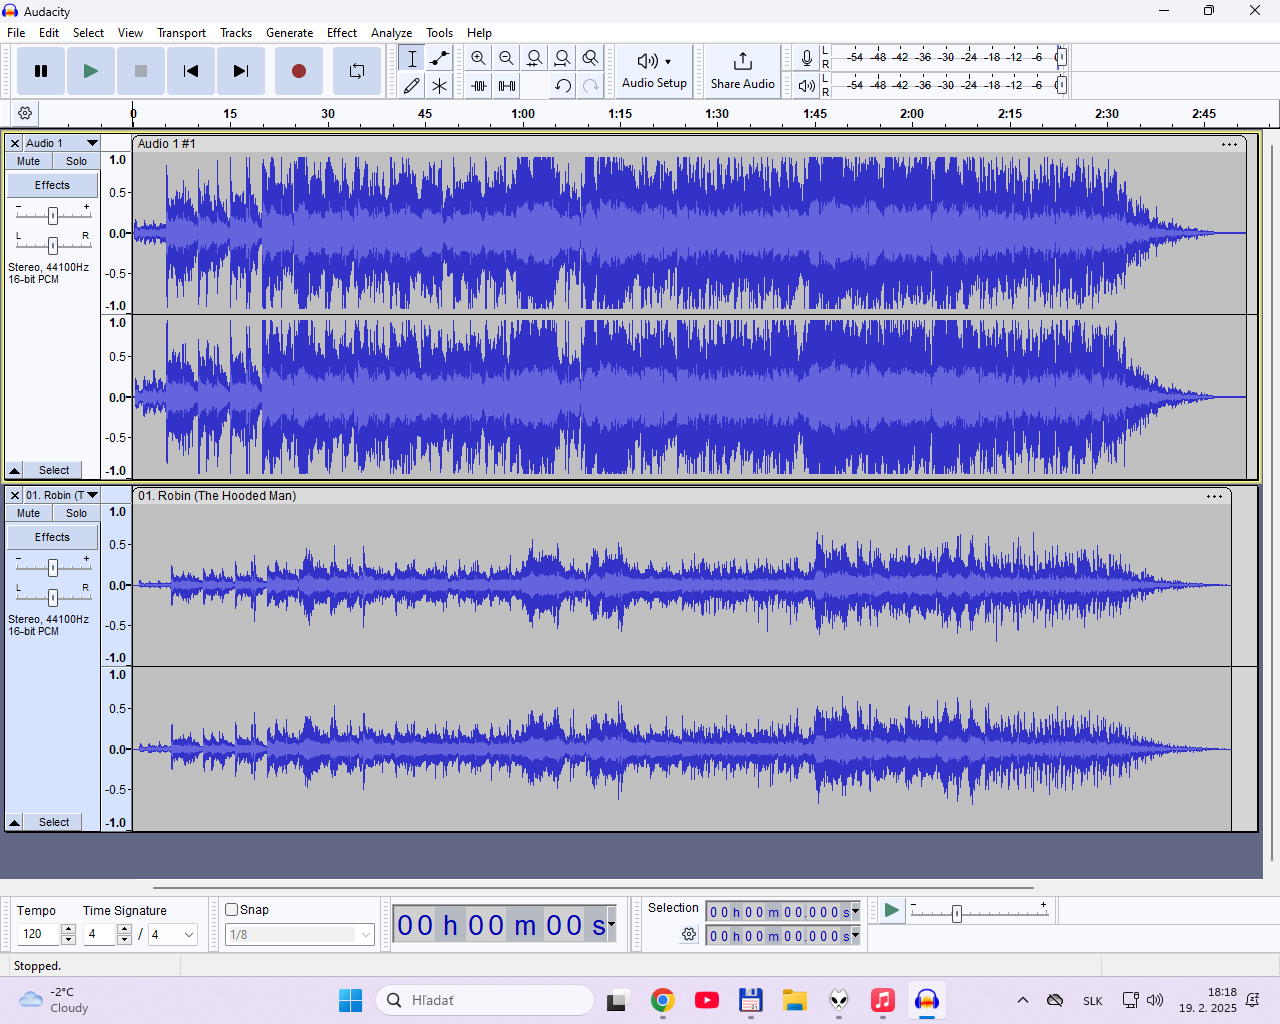Open the time signature denominator dropdown

[x=172, y=934]
